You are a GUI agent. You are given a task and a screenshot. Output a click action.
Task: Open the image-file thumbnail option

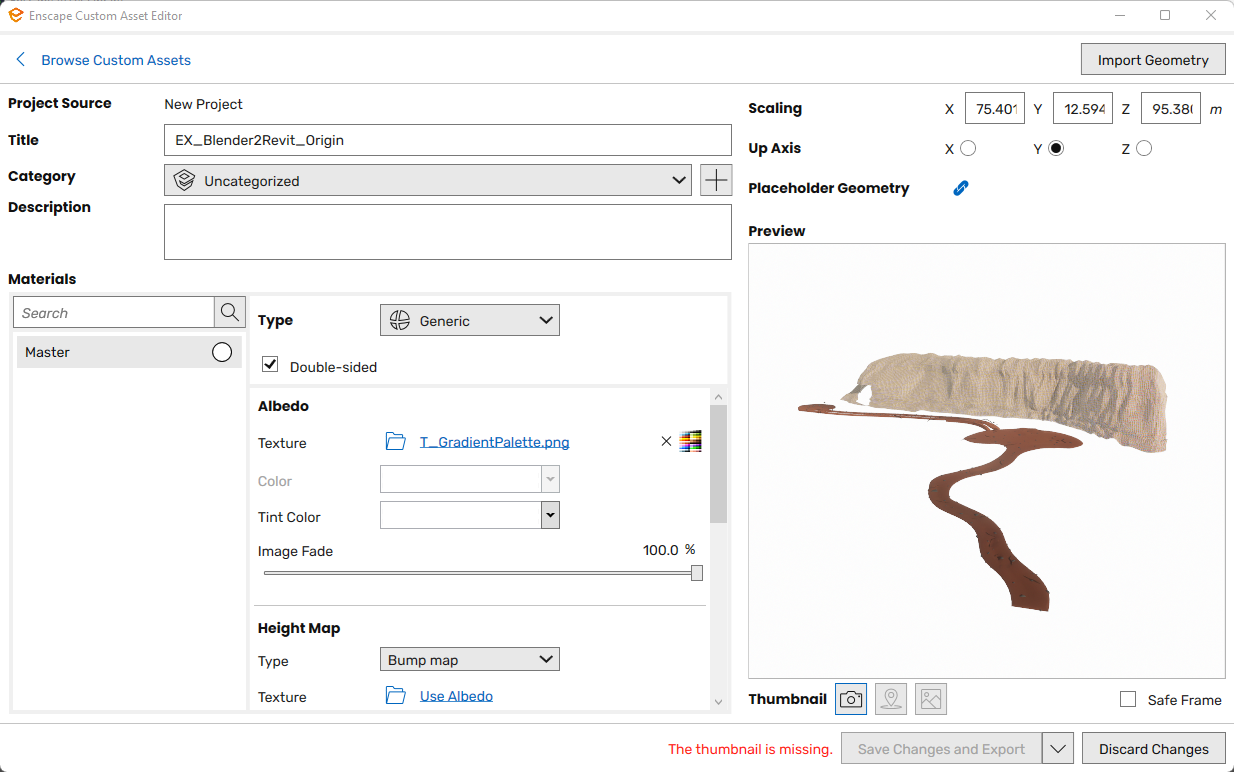coord(931,699)
